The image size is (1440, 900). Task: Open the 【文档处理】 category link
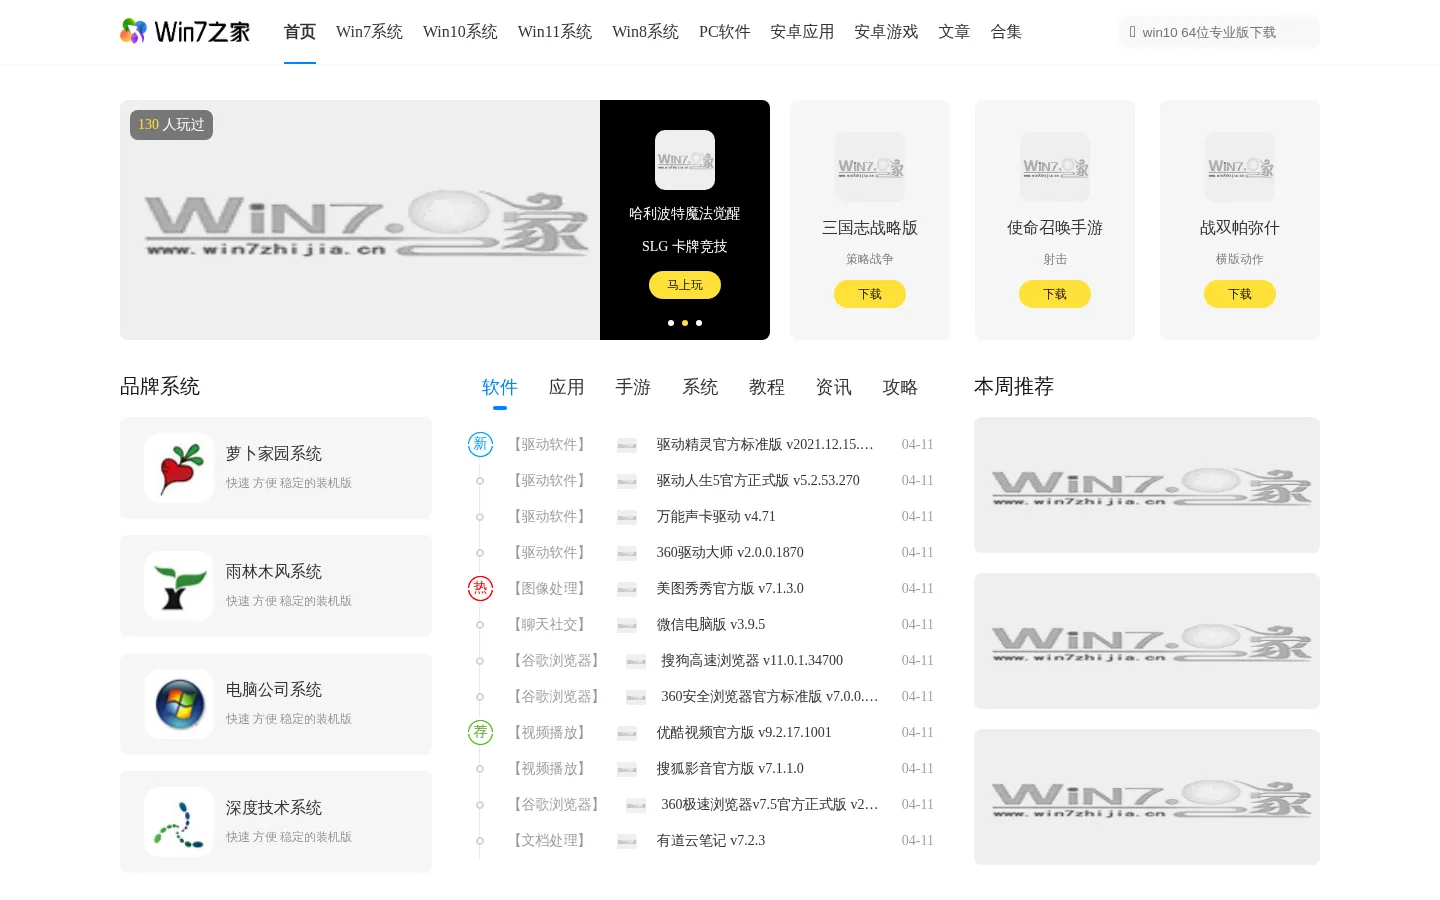[549, 840]
